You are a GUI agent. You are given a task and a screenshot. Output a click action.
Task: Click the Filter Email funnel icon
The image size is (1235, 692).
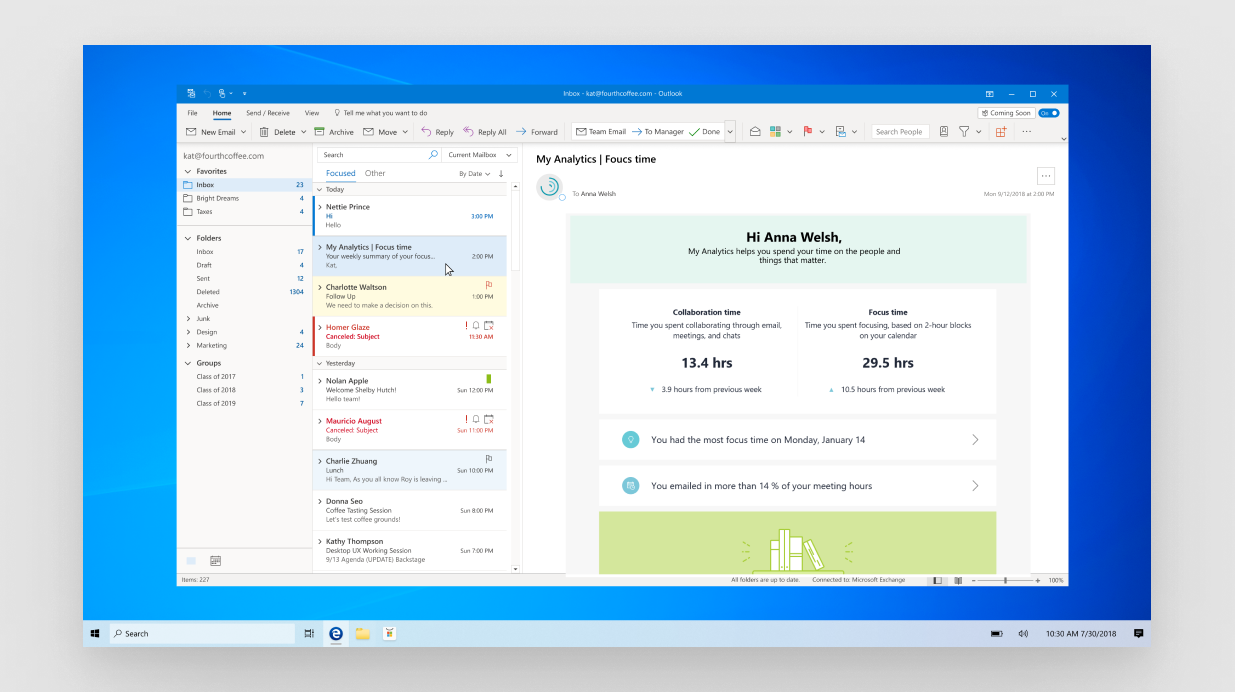point(964,132)
